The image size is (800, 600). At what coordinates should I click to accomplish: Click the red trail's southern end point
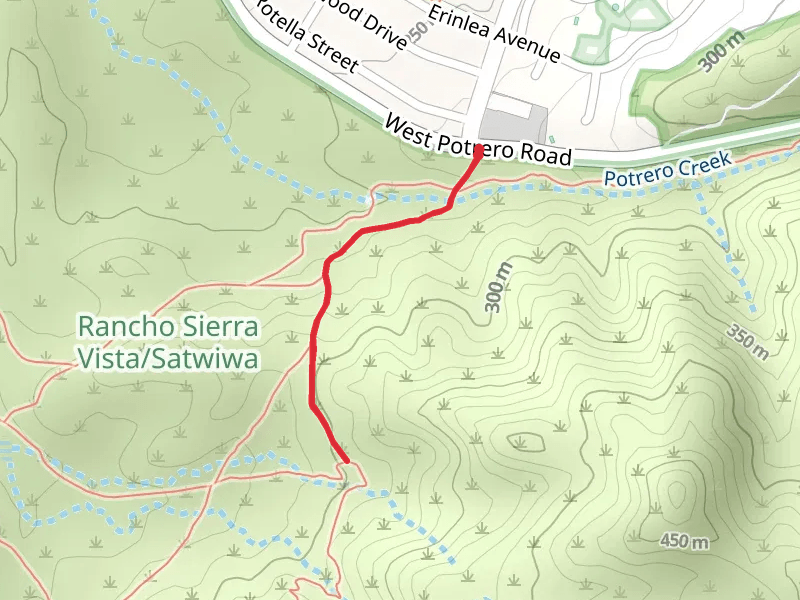[347, 461]
